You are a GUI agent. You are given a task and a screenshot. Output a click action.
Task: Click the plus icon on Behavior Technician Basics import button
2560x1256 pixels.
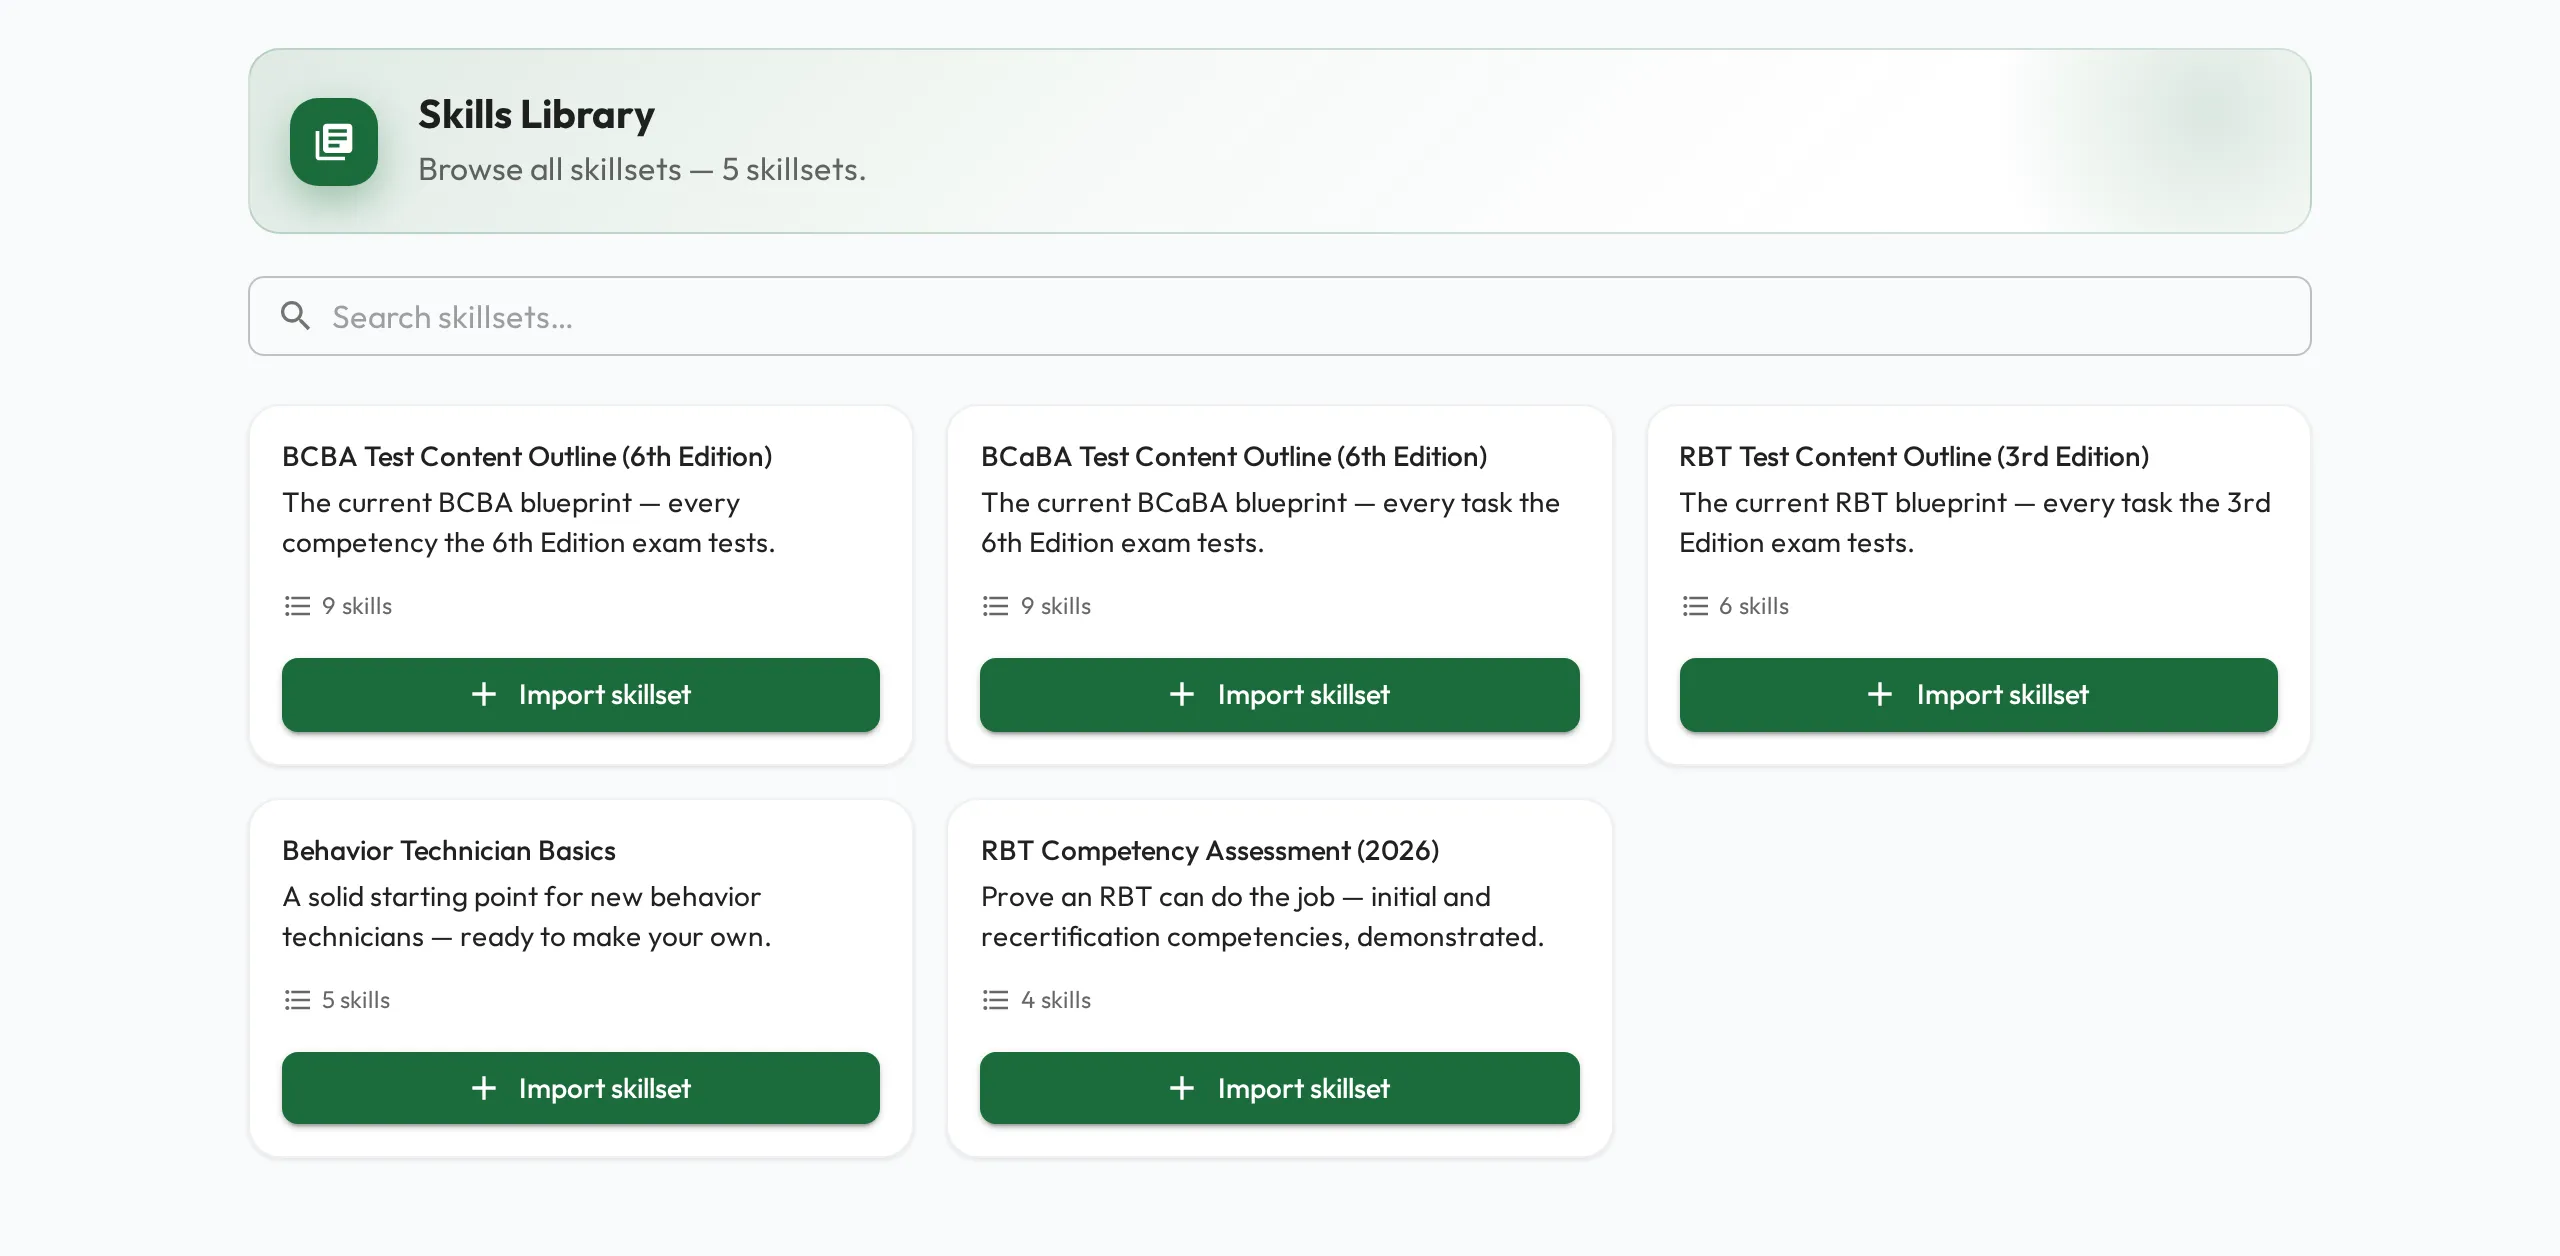[484, 1088]
